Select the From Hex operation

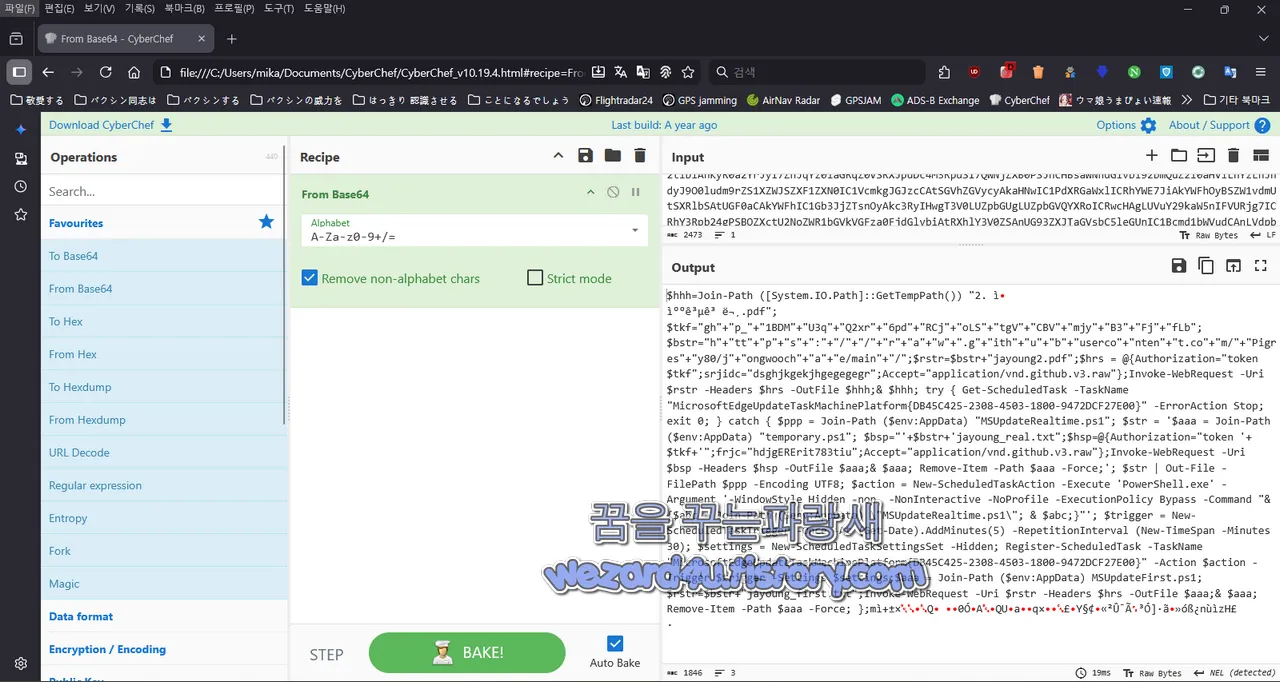[x=164, y=354]
